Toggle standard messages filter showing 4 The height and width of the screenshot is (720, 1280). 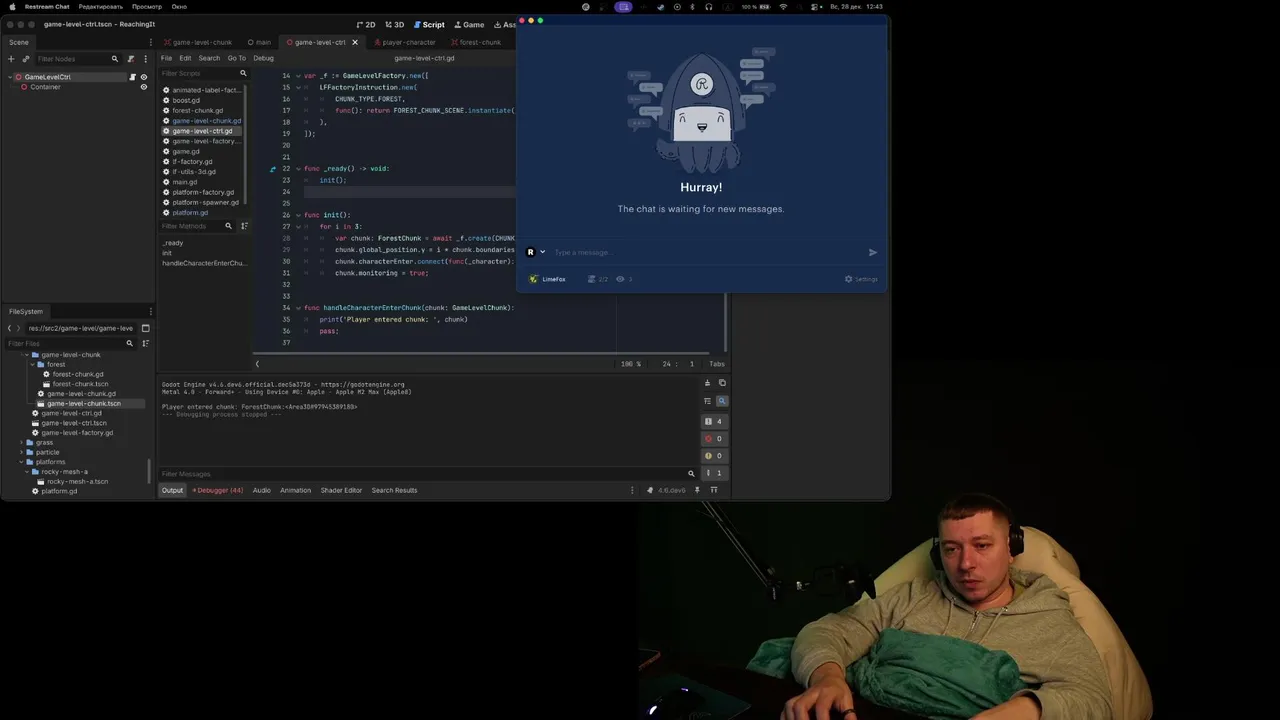point(714,421)
